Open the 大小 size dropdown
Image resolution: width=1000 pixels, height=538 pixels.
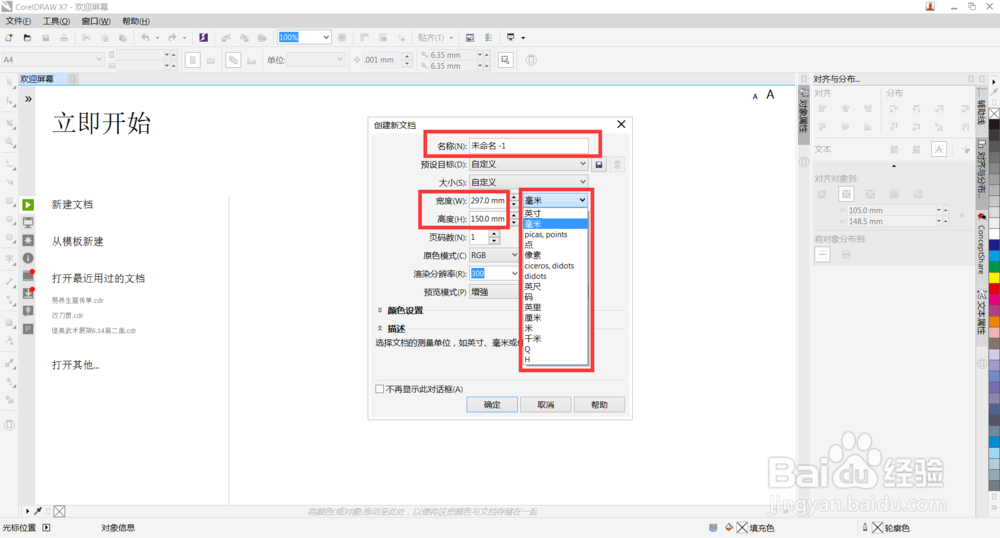(x=528, y=182)
